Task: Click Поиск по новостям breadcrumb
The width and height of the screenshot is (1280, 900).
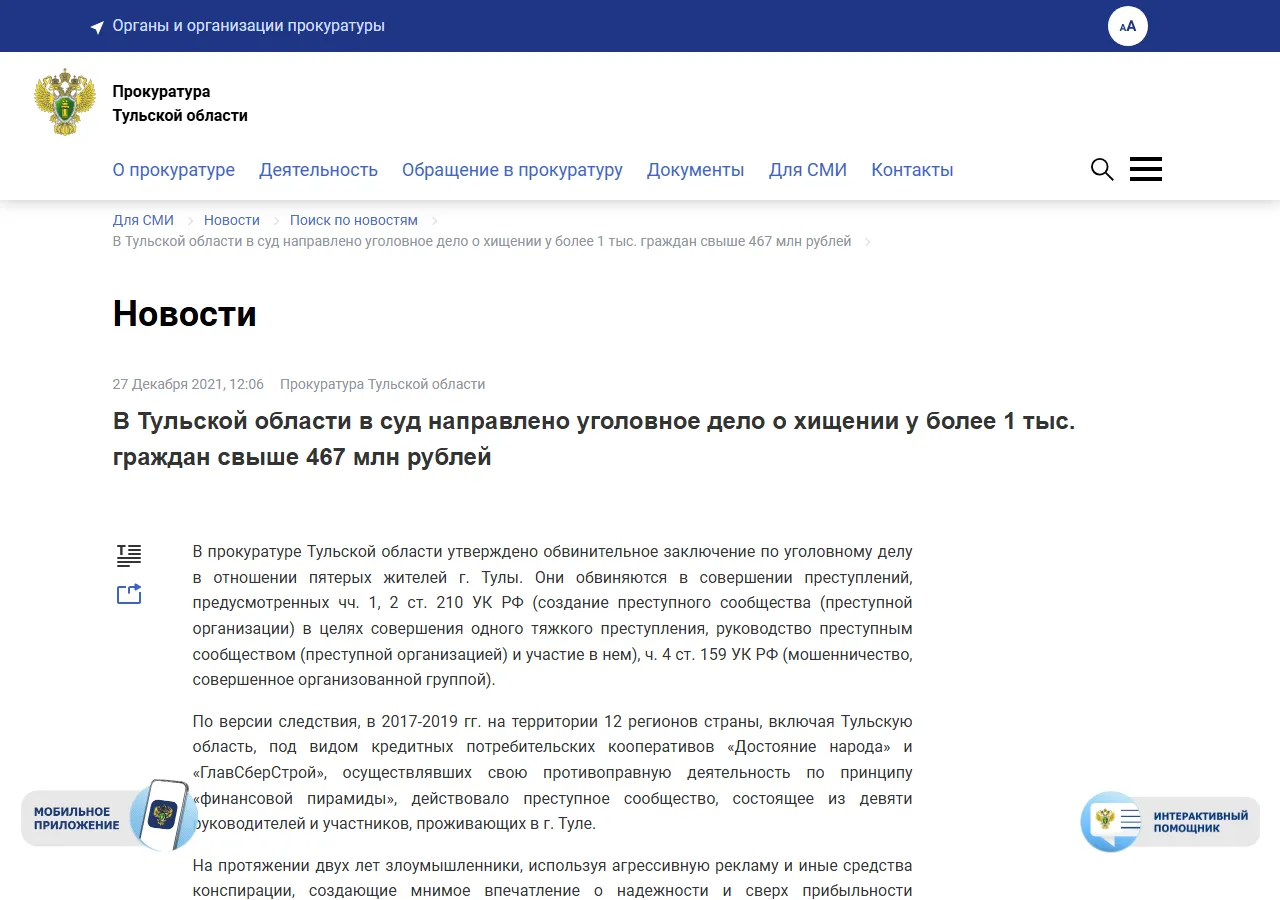Action: pos(354,220)
